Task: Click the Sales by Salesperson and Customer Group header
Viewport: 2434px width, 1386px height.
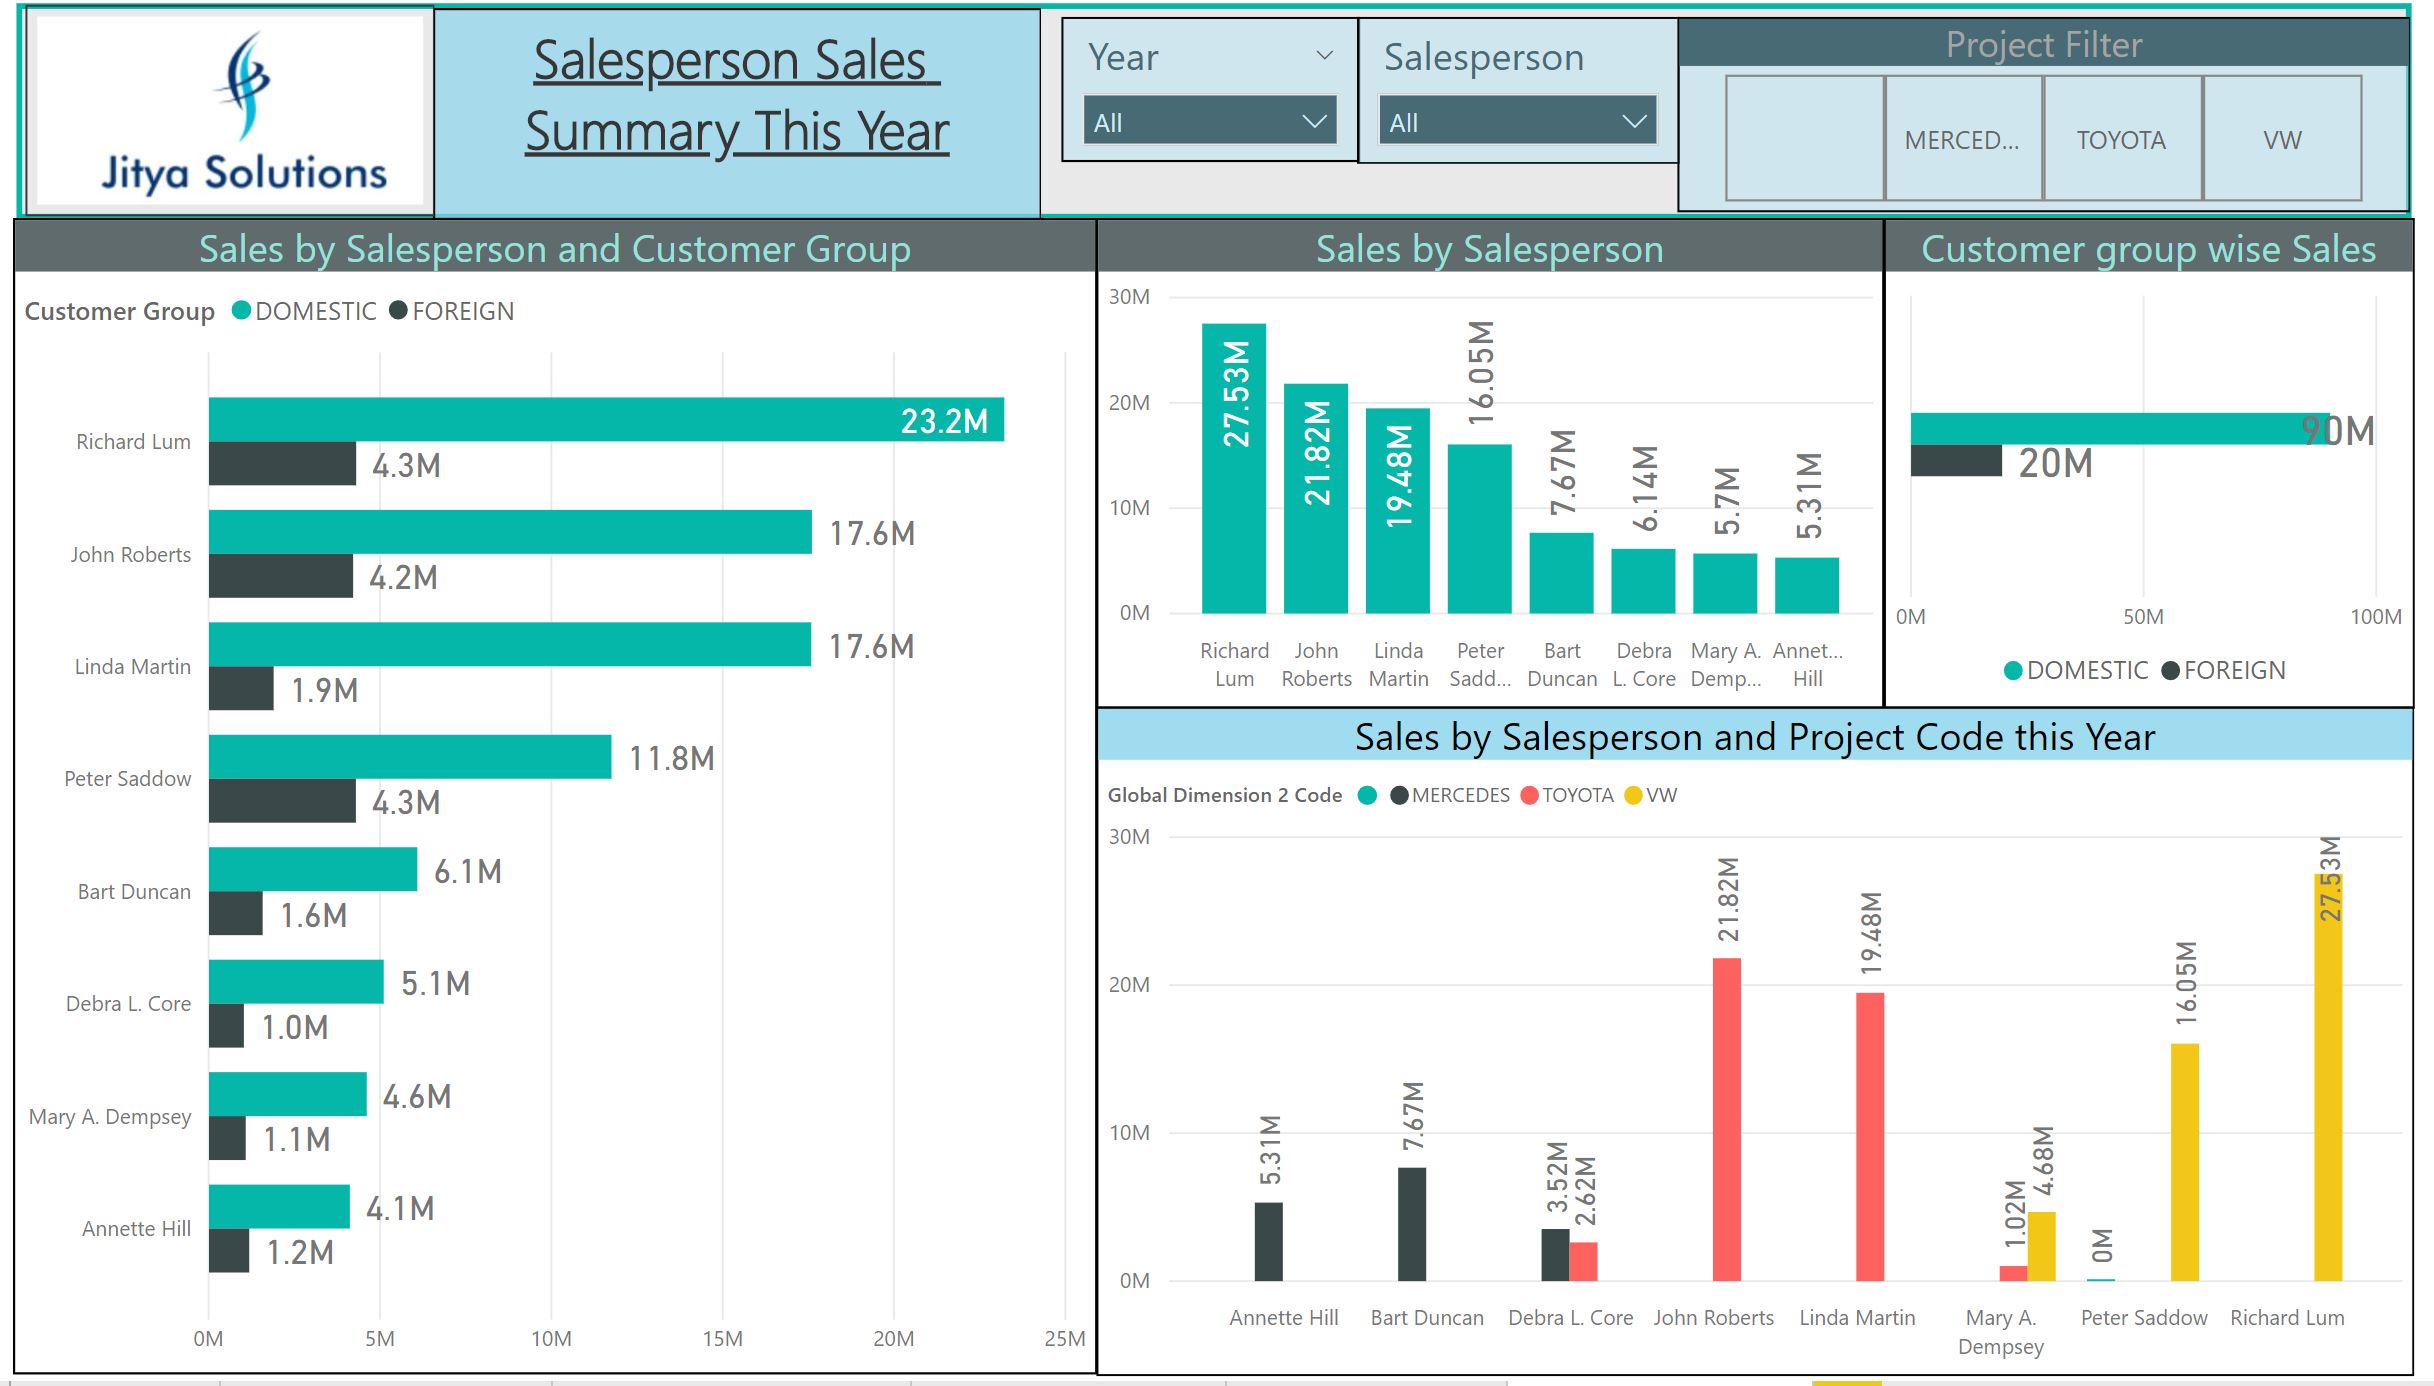Action: pos(555,248)
